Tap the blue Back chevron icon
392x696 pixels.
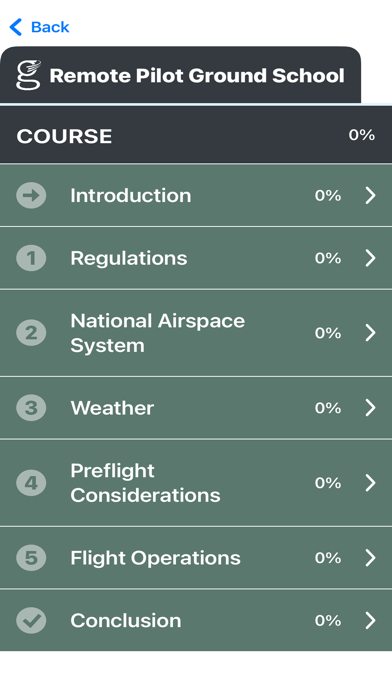point(16,27)
